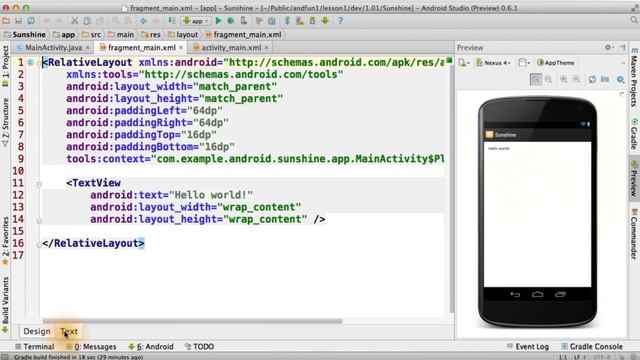The image size is (640, 360).
Task: Toggle the Preview side panel button
Action: [634, 178]
